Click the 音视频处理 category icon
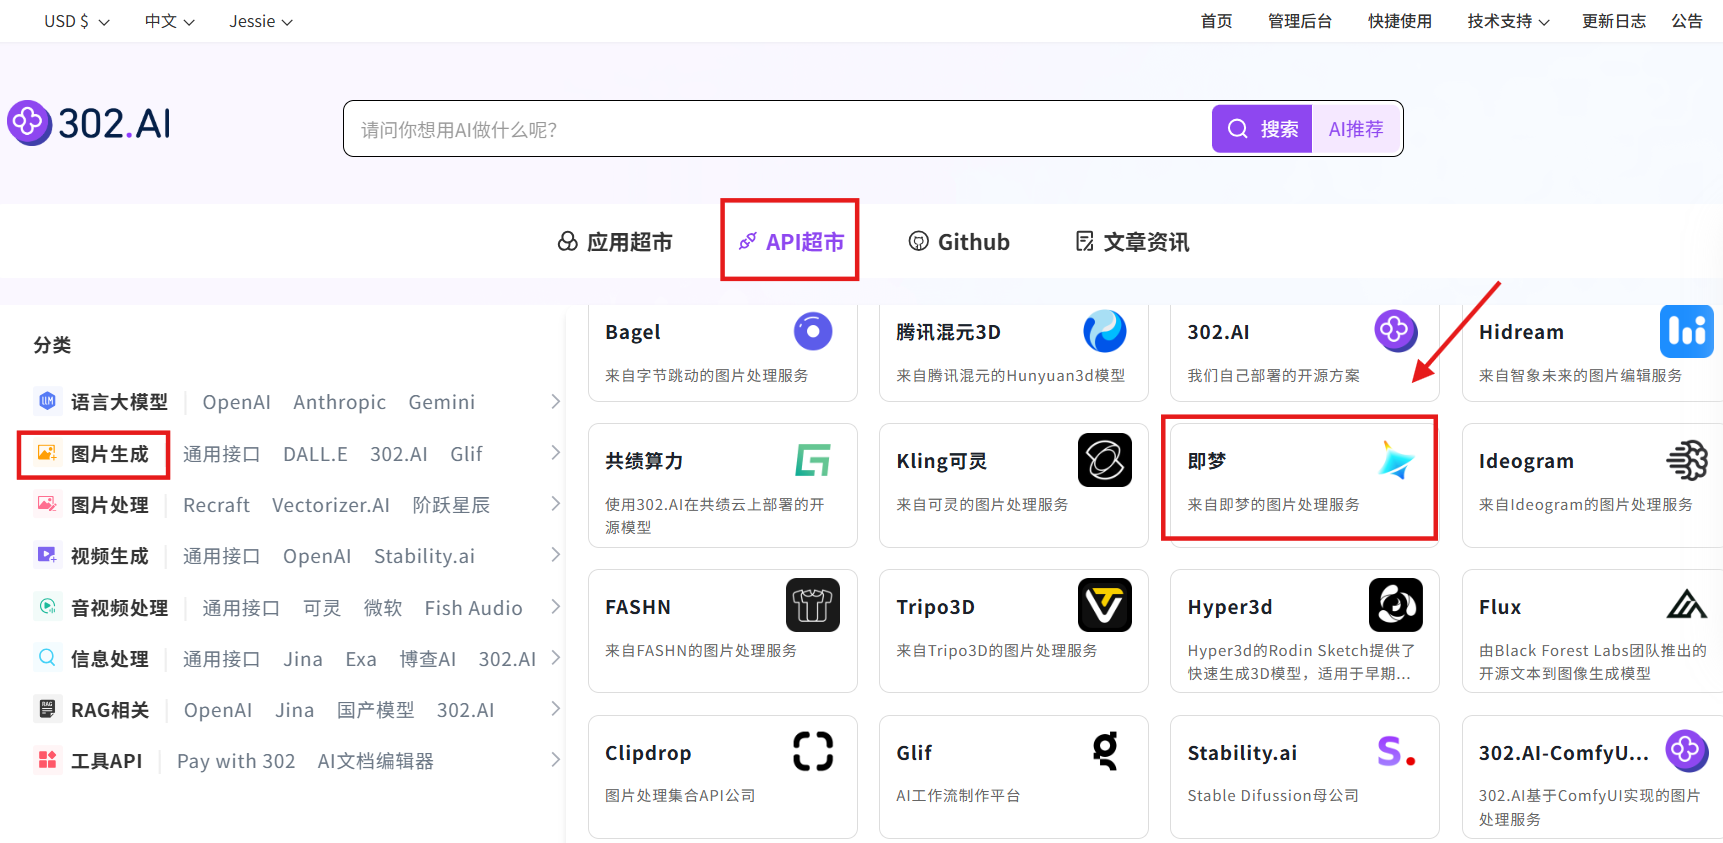This screenshot has height=843, width=1723. (x=47, y=607)
